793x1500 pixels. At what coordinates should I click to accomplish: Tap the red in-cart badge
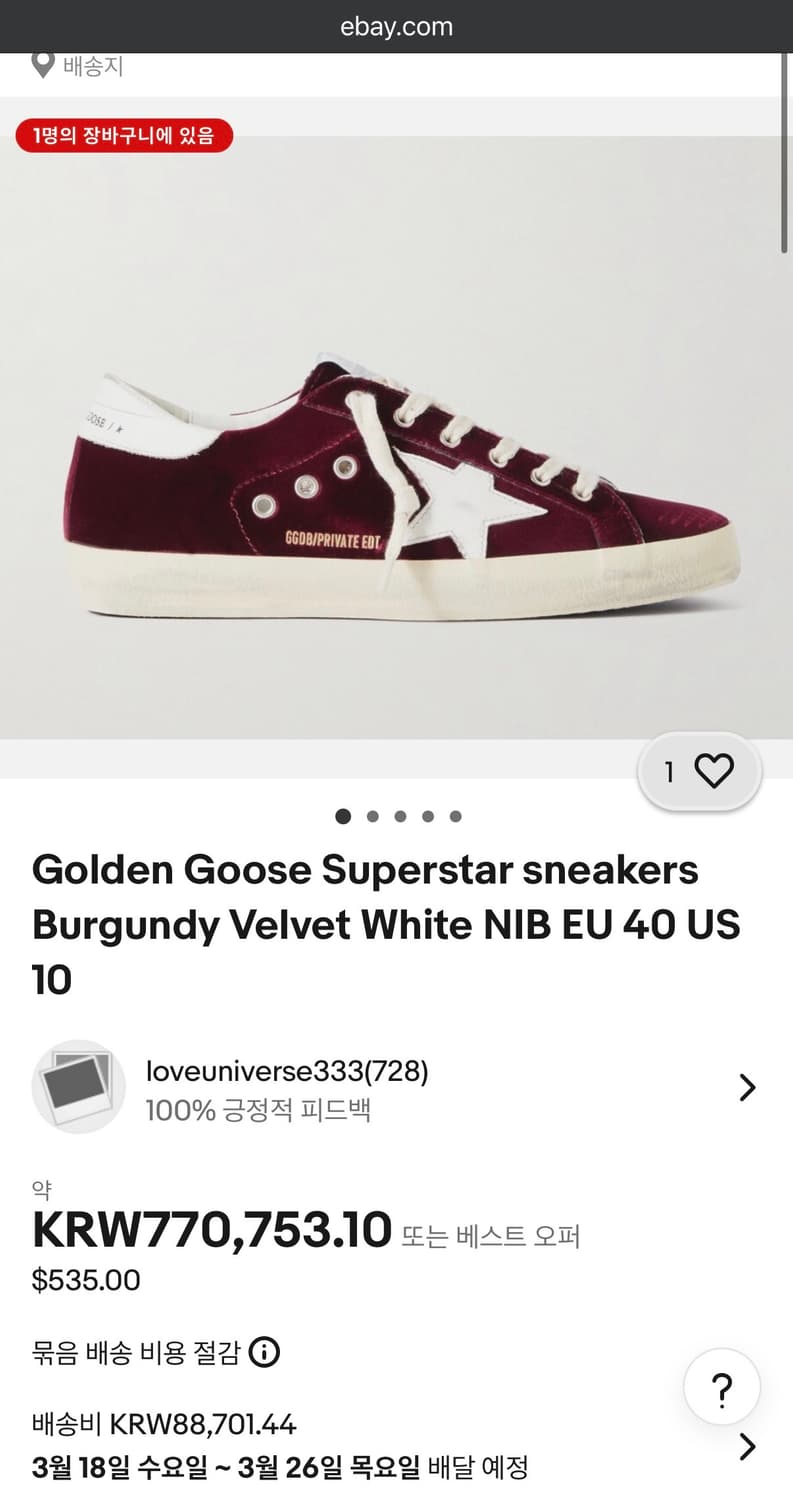tap(124, 135)
